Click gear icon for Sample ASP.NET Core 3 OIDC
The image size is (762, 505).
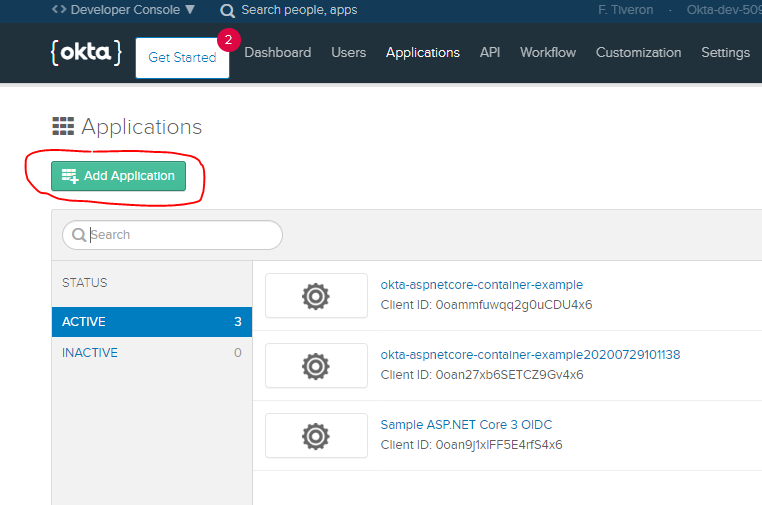pos(316,435)
